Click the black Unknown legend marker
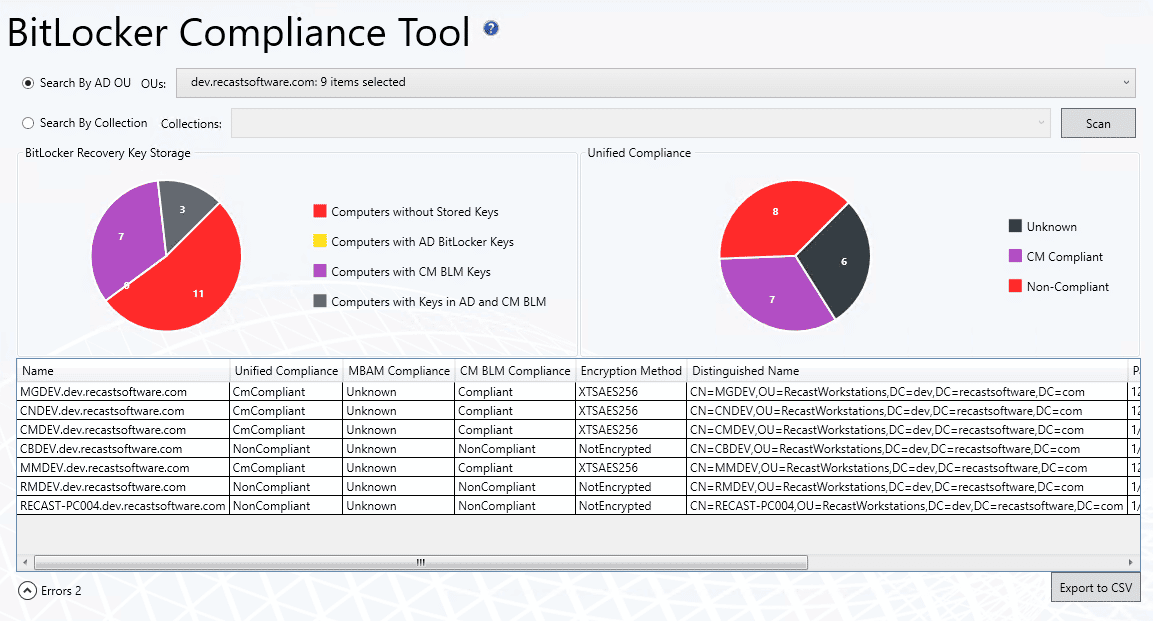 tap(1014, 226)
